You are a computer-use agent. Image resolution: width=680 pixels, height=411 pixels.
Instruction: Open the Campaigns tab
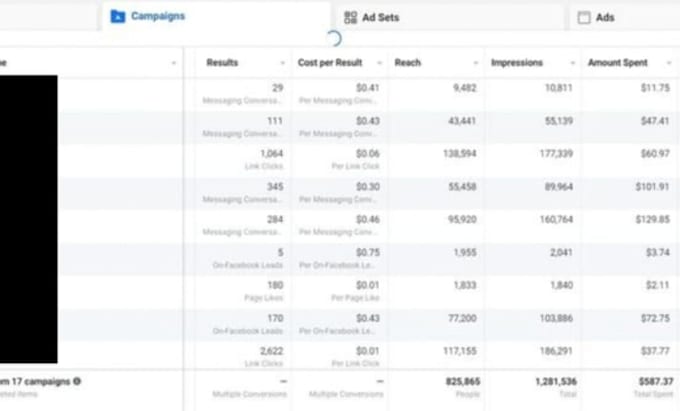click(216, 16)
